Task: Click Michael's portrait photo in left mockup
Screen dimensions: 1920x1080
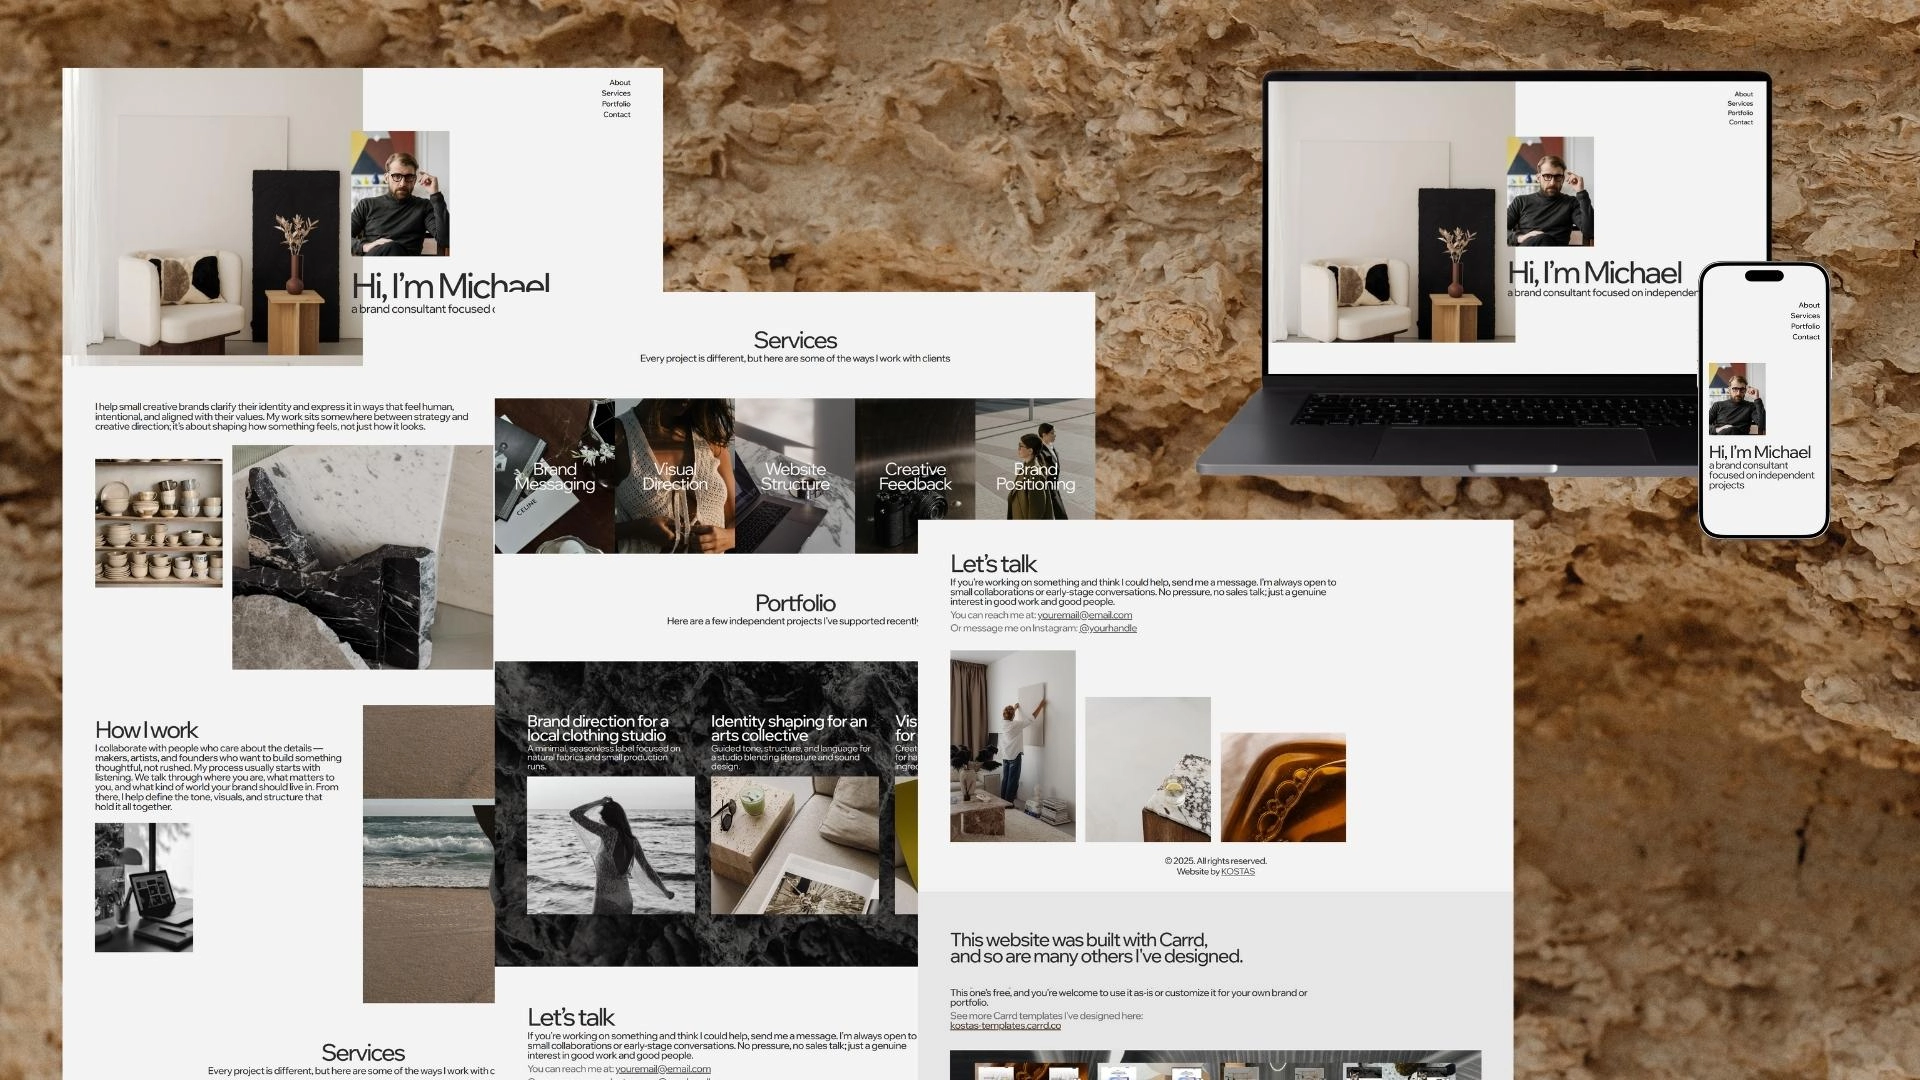Action: pyautogui.click(x=399, y=193)
